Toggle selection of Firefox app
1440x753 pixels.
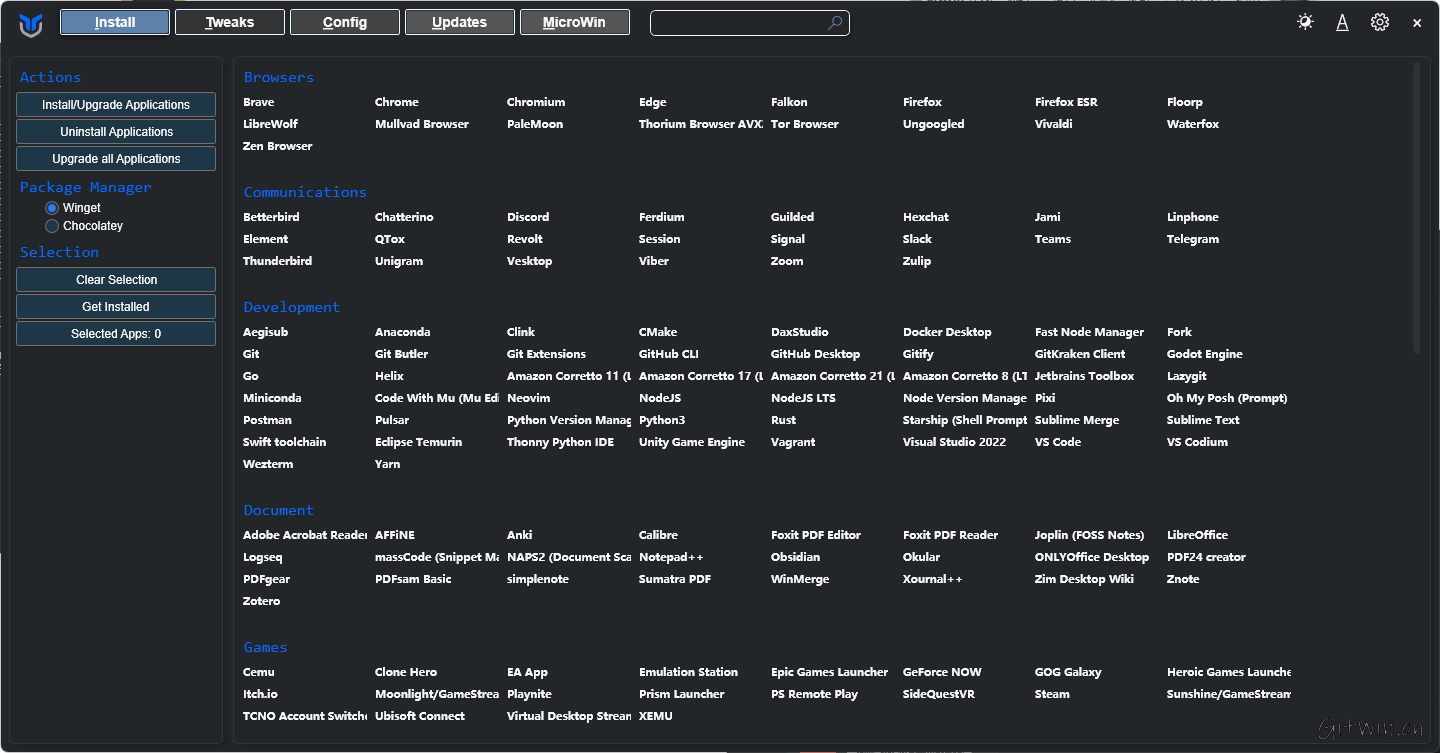(x=922, y=102)
